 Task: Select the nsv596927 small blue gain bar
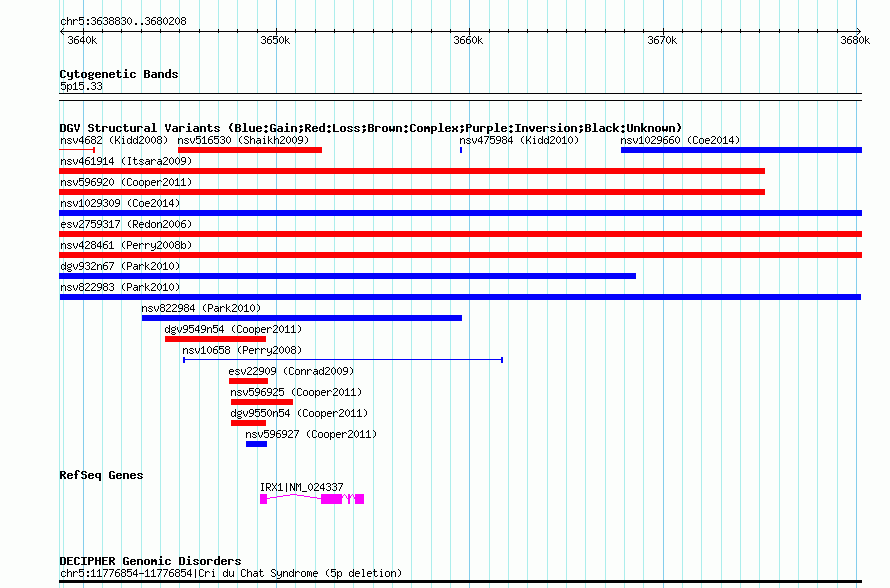pos(256,444)
